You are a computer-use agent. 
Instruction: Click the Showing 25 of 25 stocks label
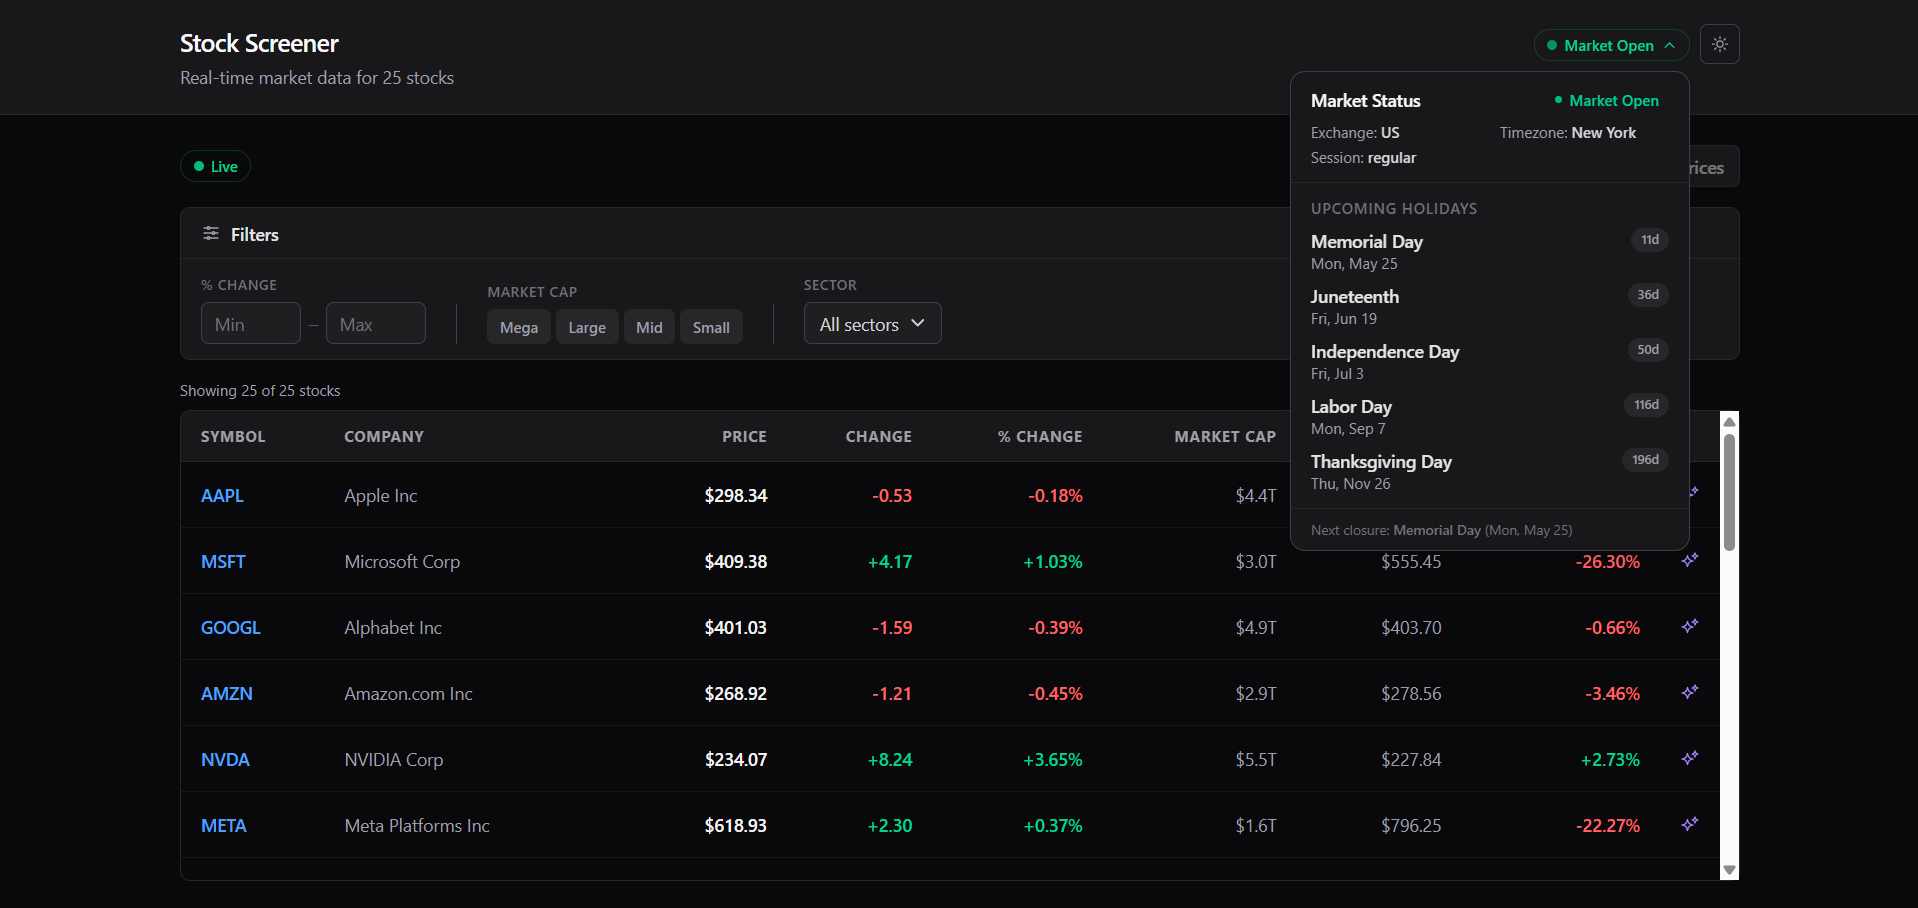coord(260,390)
